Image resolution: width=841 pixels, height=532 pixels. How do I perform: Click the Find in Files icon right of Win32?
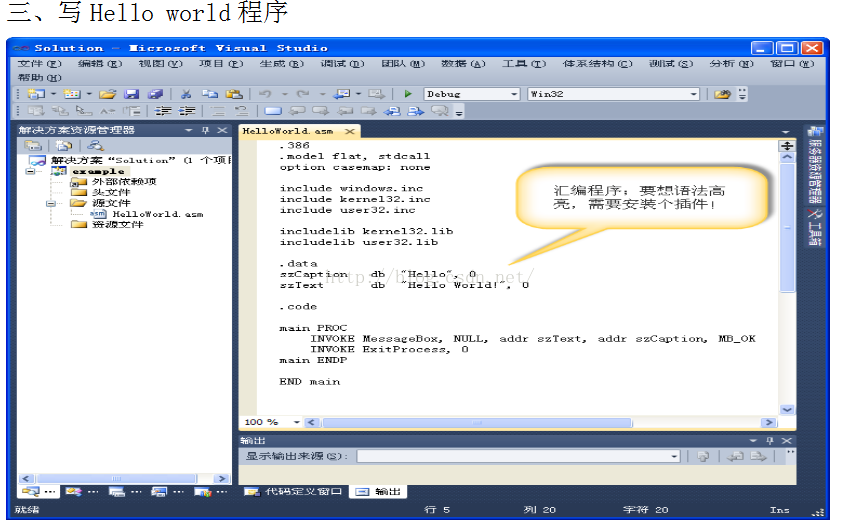(722, 94)
